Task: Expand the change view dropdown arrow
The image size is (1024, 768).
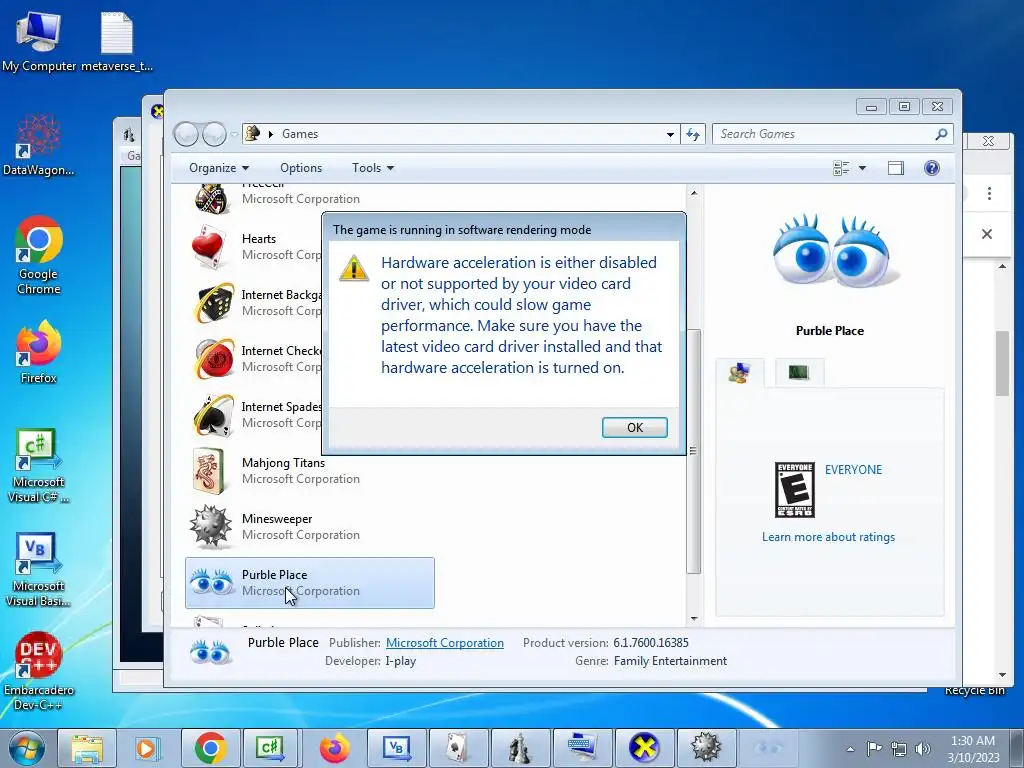Action: (x=862, y=168)
